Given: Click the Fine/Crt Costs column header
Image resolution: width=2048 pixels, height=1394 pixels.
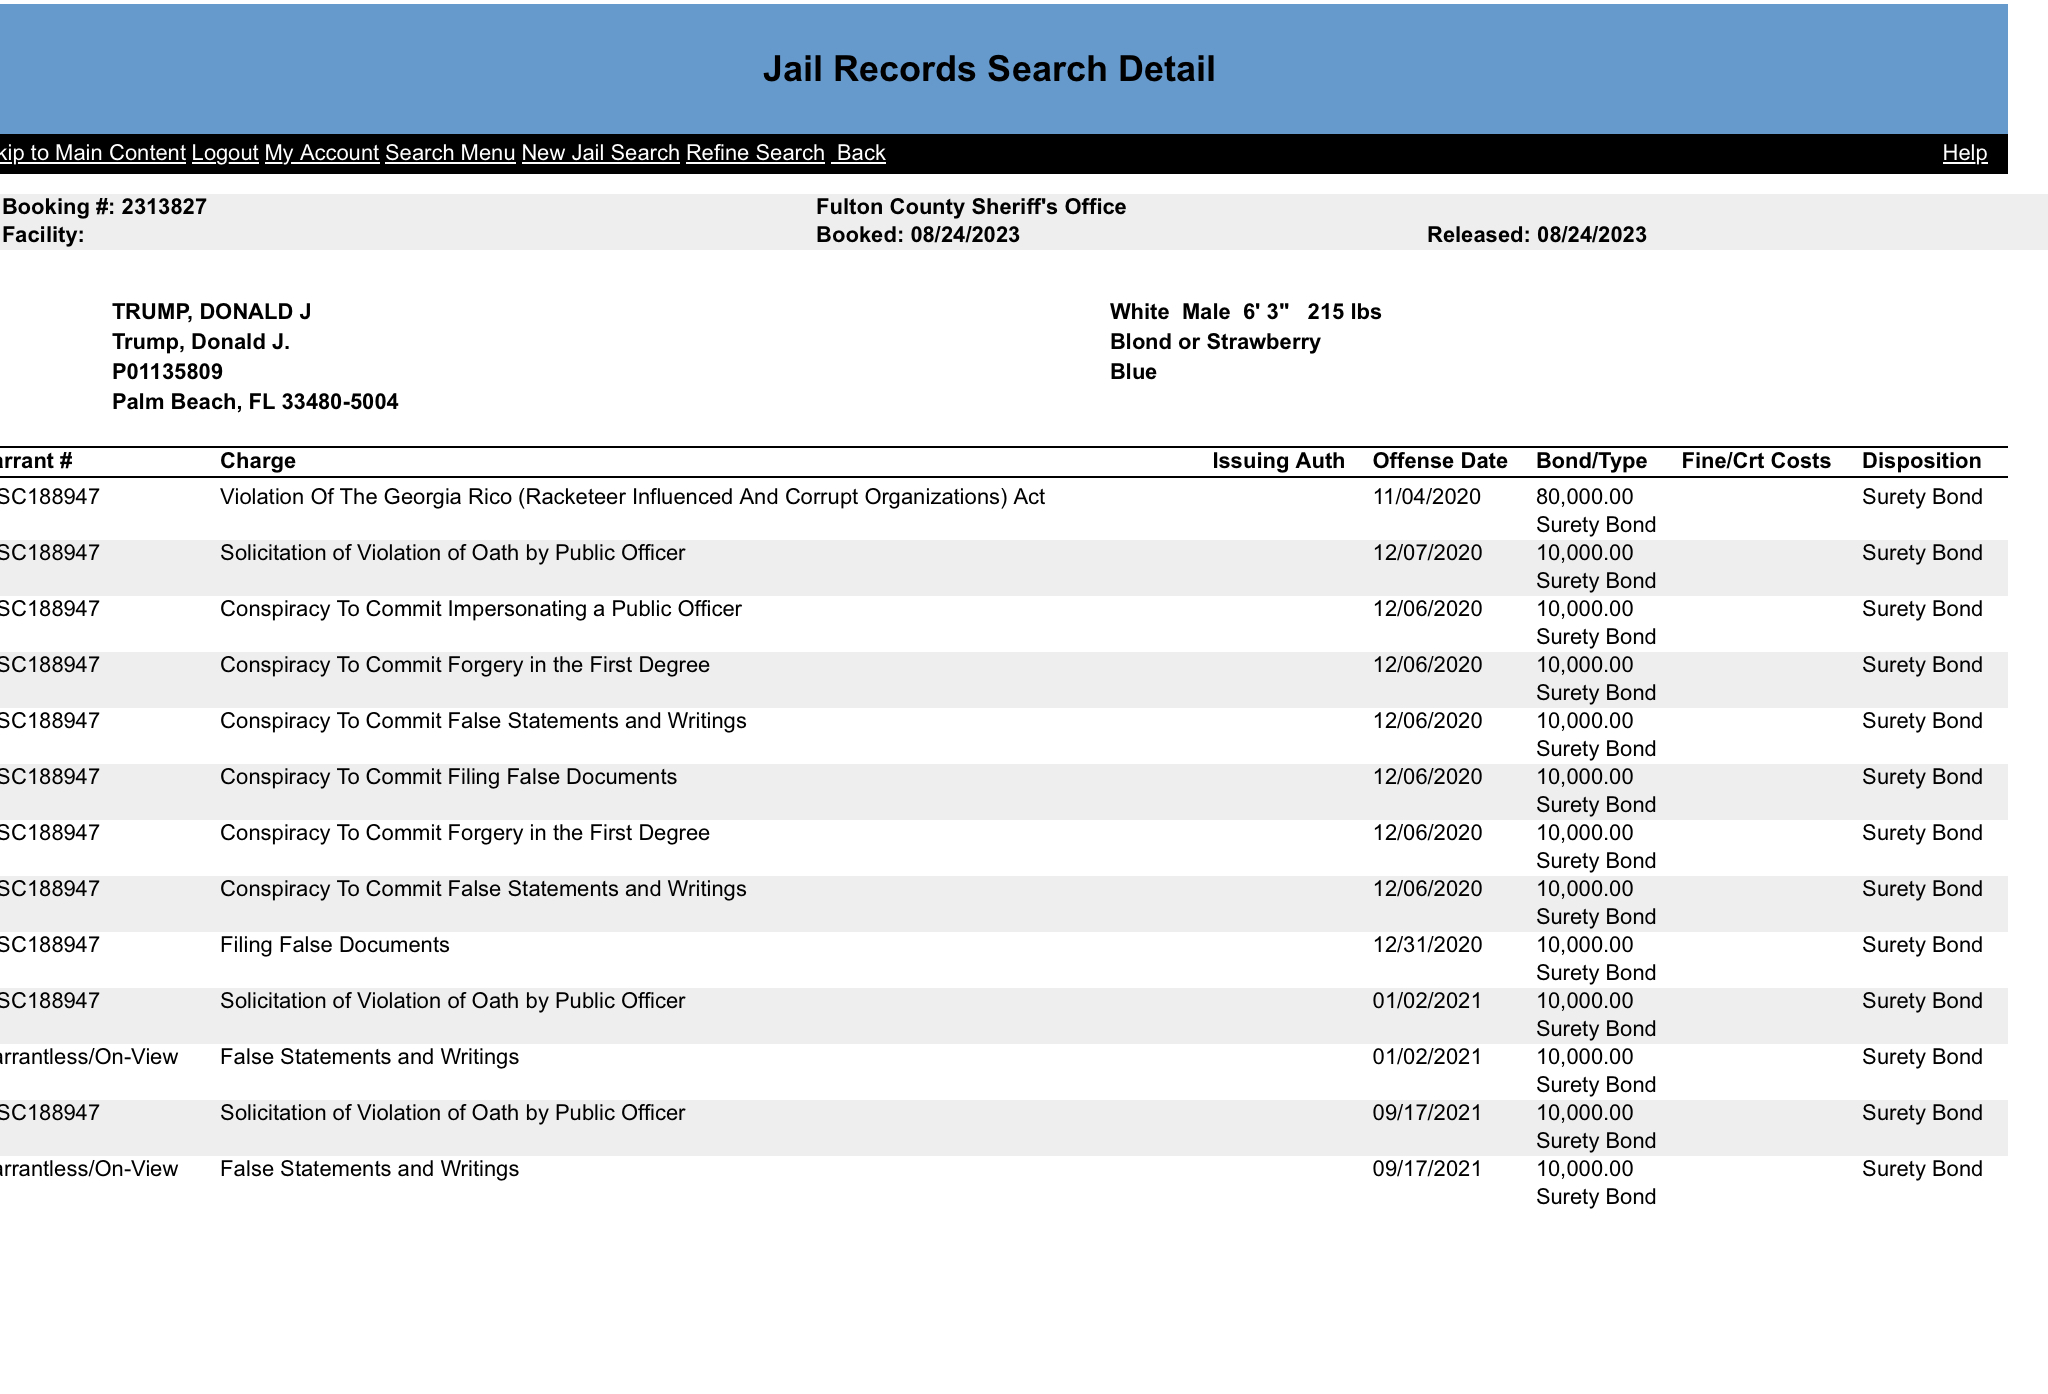Looking at the screenshot, I should 1757,461.
